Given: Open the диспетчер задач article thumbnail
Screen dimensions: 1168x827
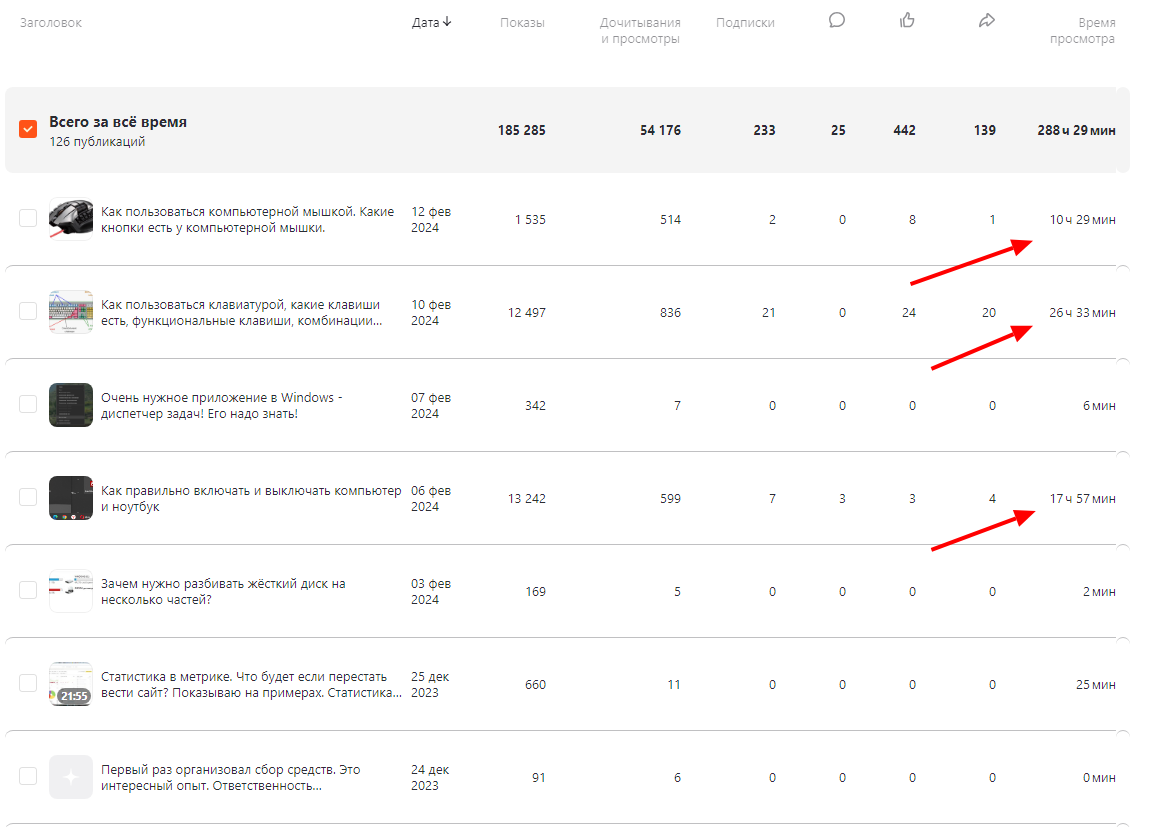Looking at the screenshot, I should click(x=71, y=405).
